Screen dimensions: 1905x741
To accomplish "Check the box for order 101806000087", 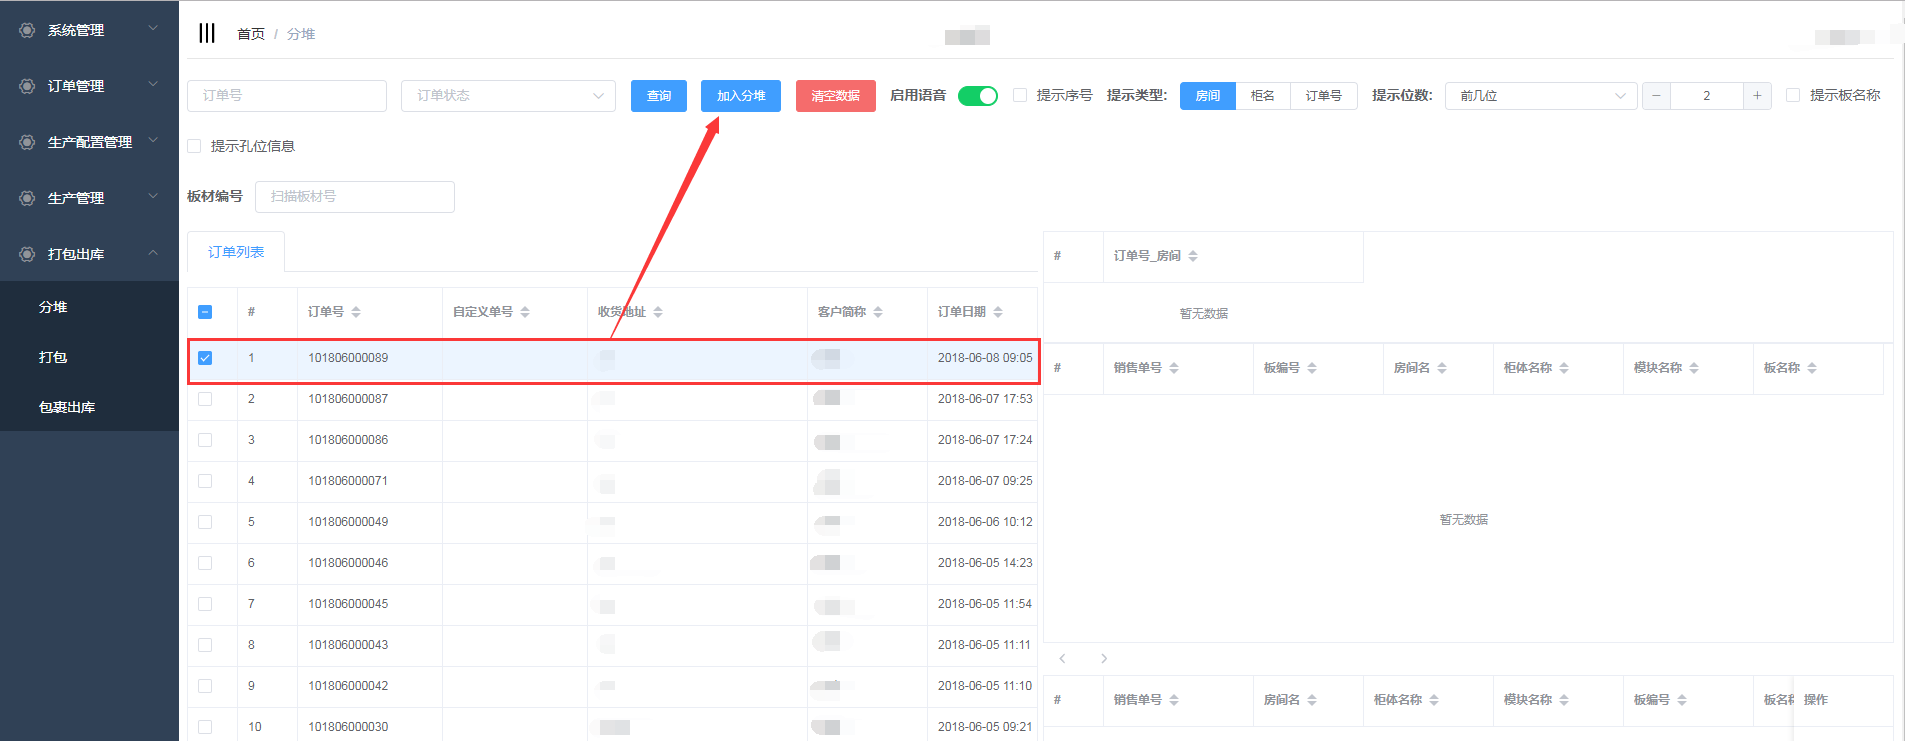I will (x=205, y=399).
